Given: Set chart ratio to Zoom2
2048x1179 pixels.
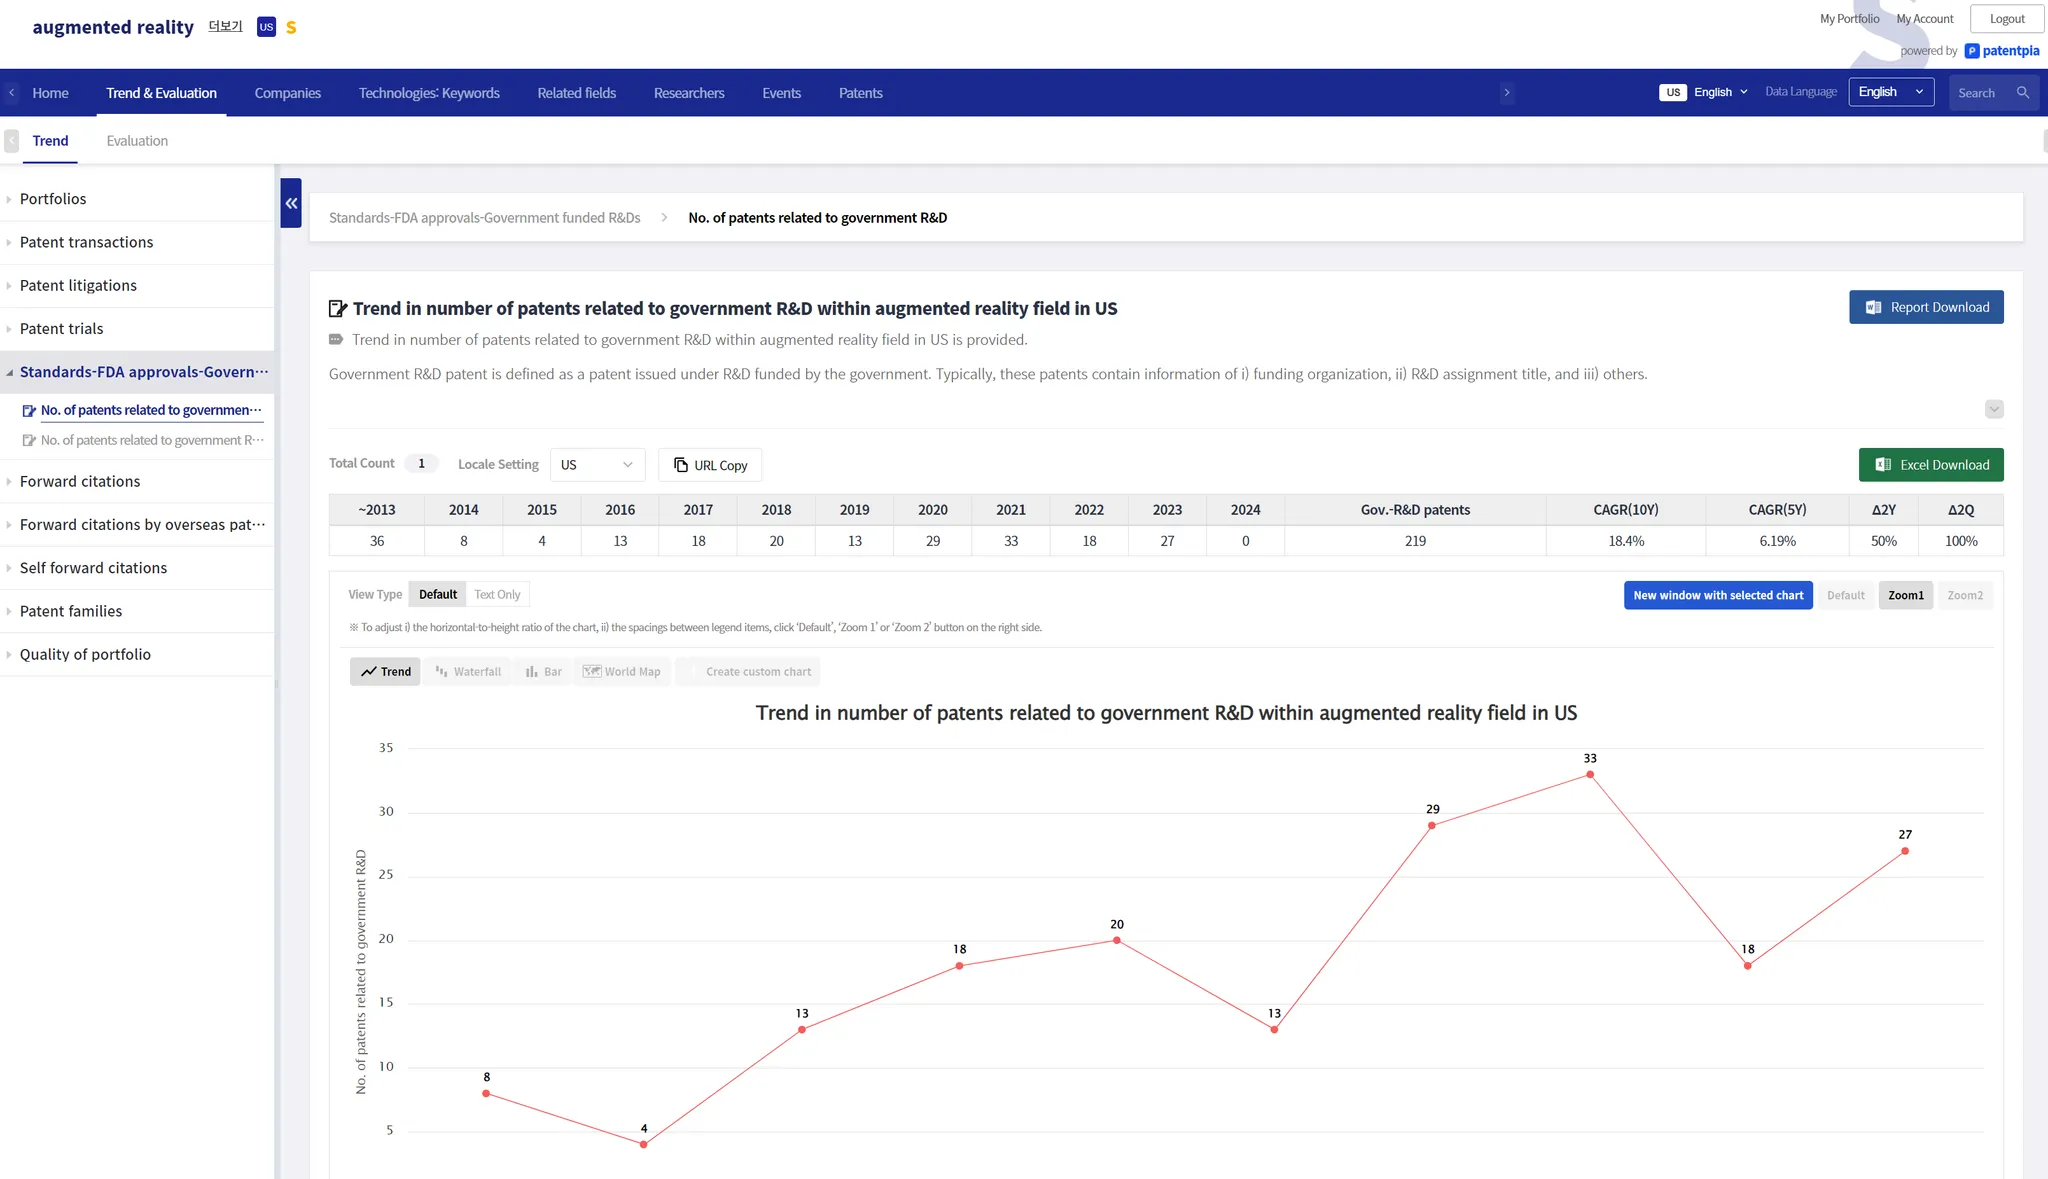Looking at the screenshot, I should click(x=1964, y=595).
